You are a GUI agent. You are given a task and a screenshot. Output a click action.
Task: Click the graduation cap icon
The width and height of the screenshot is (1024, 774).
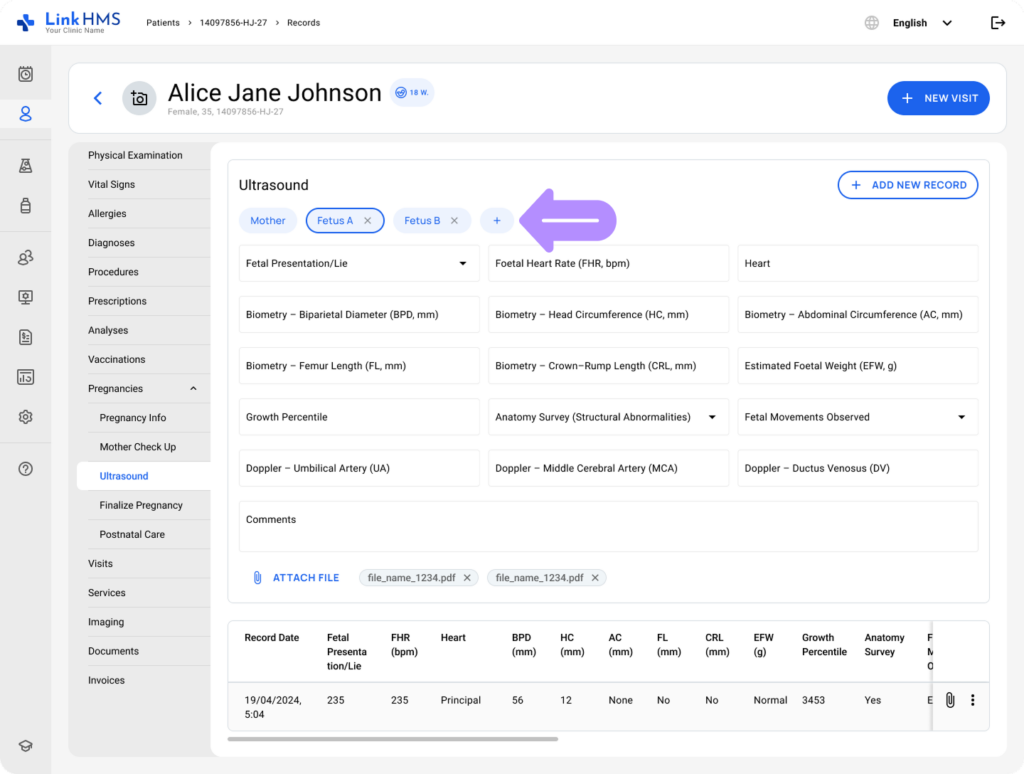tap(25, 746)
